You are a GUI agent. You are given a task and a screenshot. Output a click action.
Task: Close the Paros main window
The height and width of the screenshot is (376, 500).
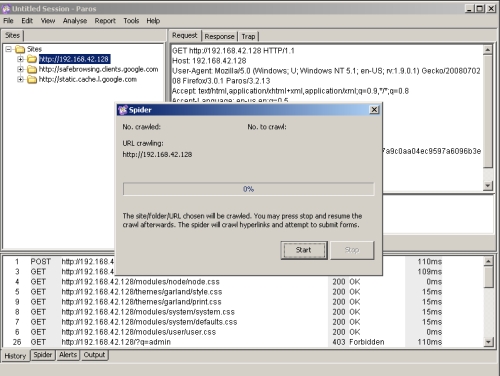(491, 9)
